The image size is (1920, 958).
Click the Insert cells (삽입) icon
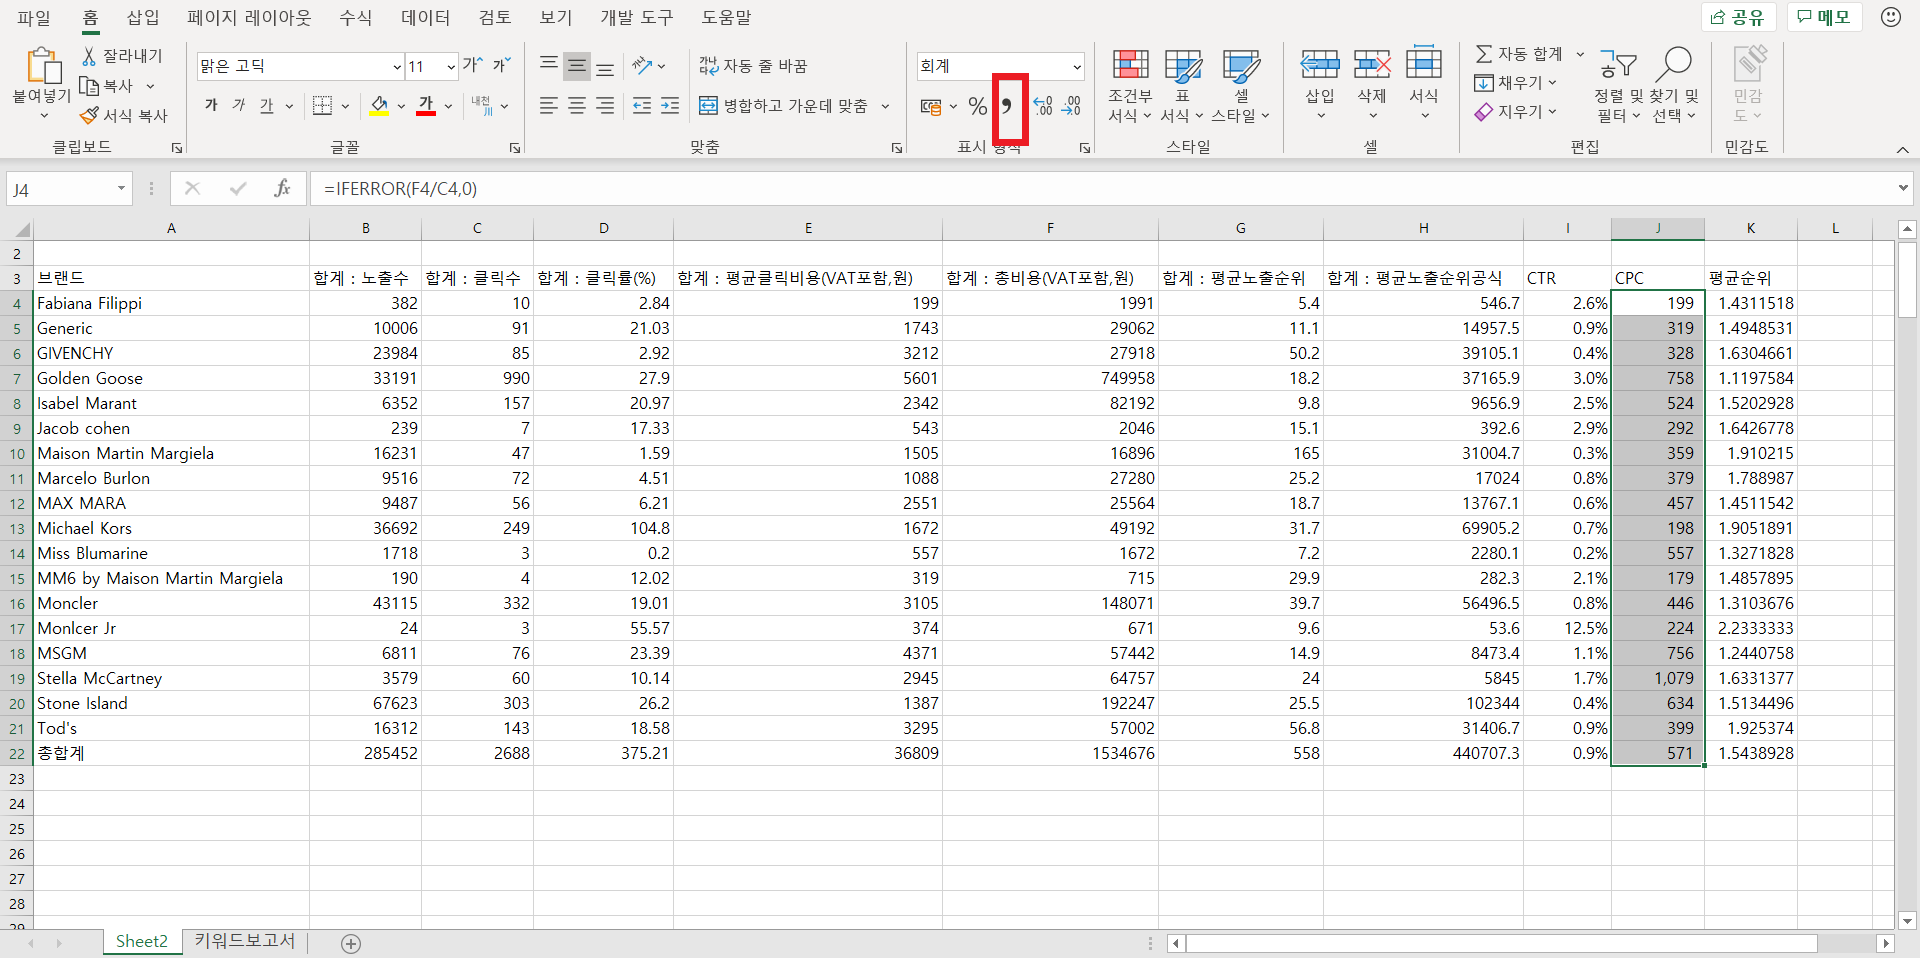tap(1320, 66)
